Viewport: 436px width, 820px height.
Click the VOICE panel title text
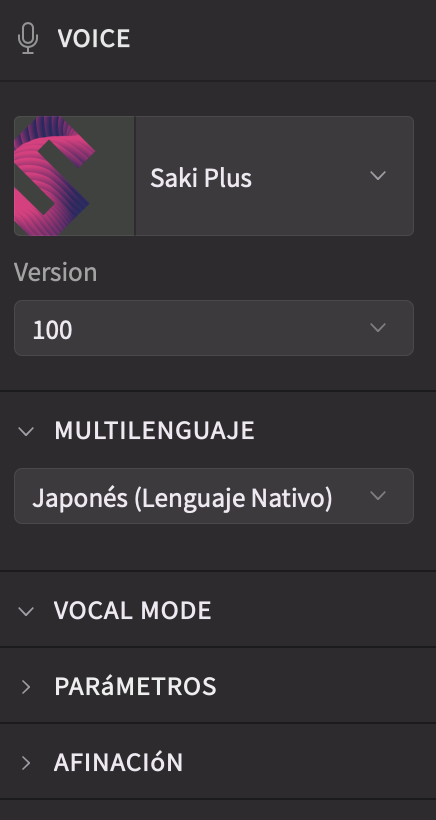94,39
